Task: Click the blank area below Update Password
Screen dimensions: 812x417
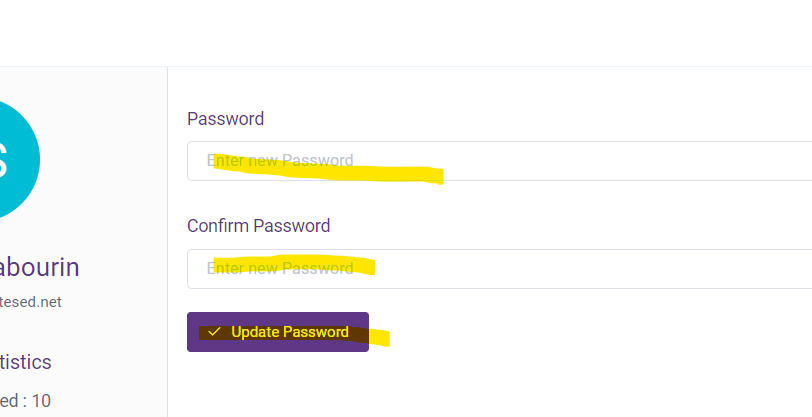Action: click(x=489, y=384)
